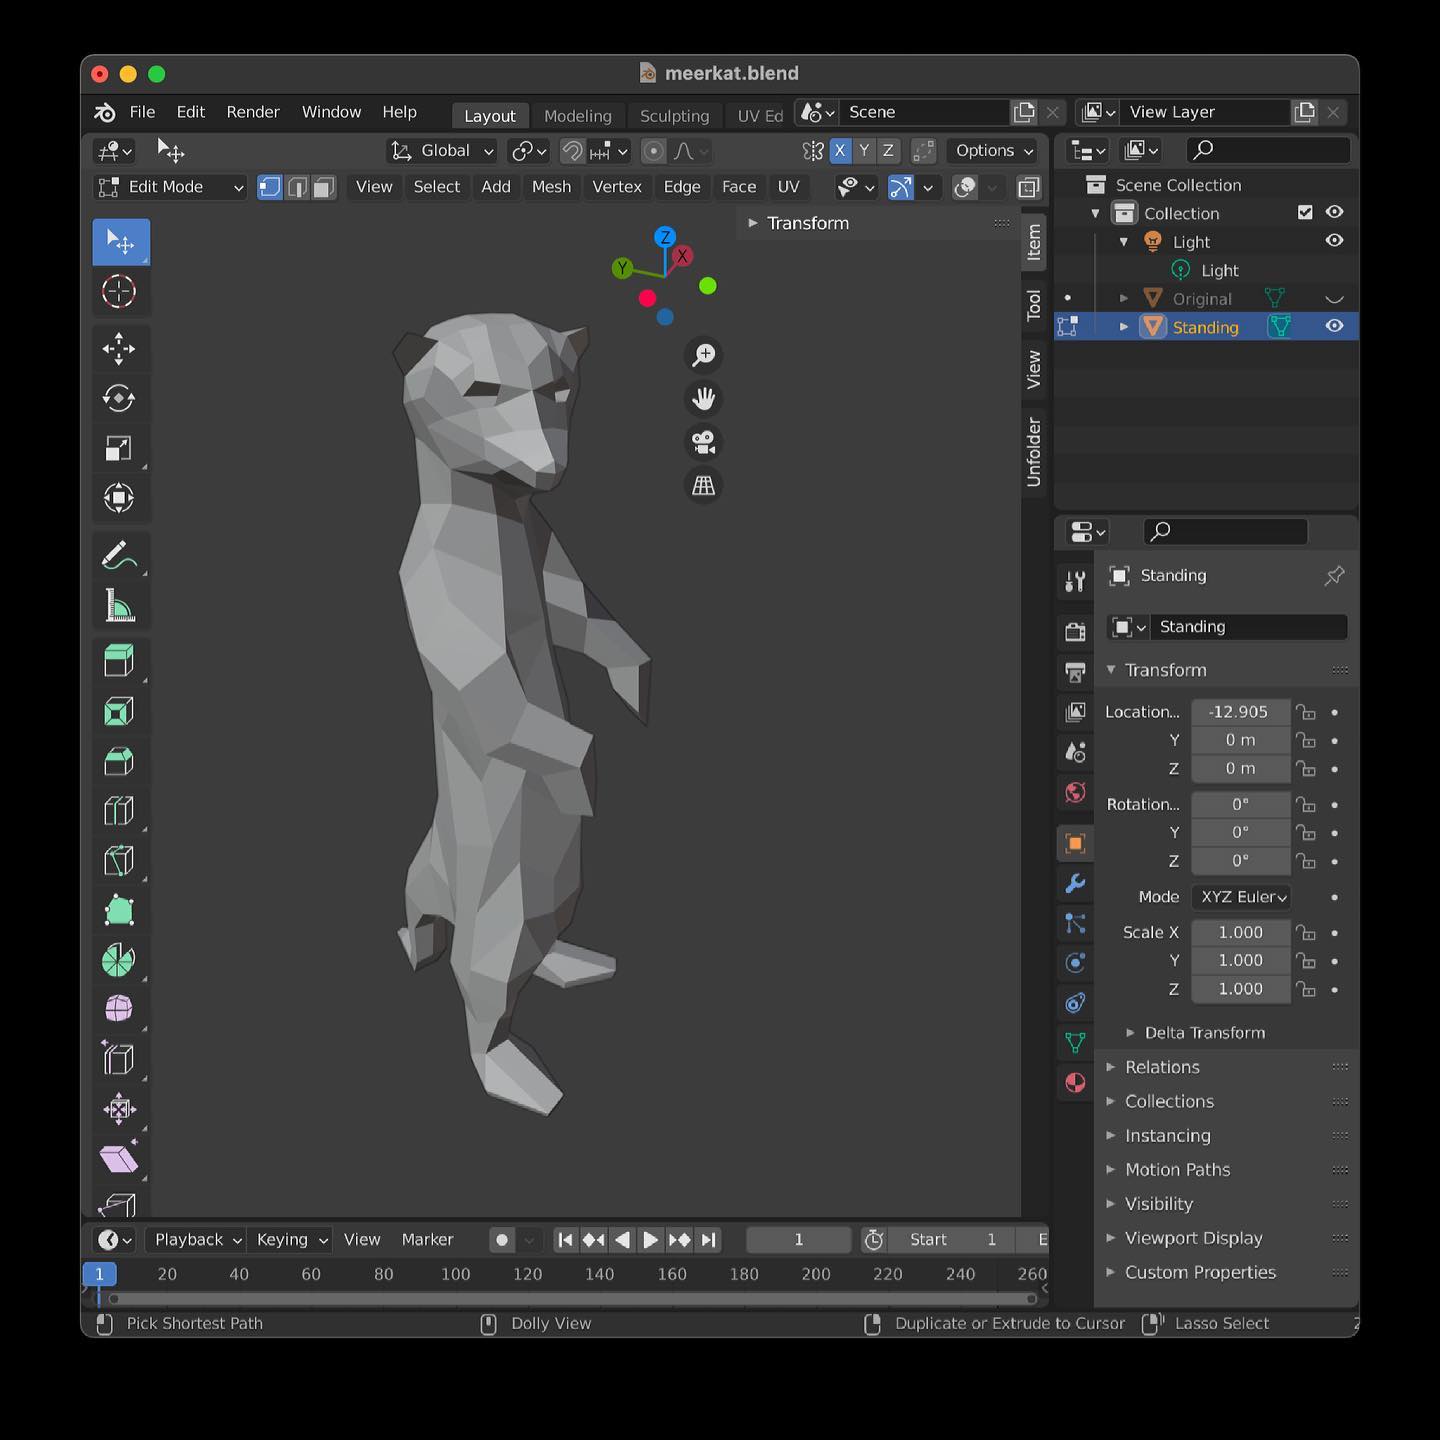Click the zoom viewport magnifier icon
This screenshot has height=1440, width=1440.
[704, 354]
